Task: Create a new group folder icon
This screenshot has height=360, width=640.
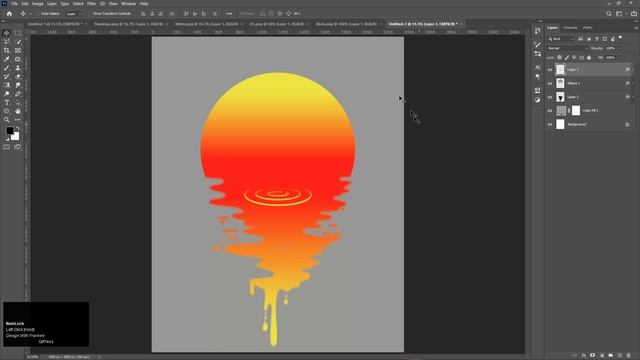Action: (x=611, y=356)
